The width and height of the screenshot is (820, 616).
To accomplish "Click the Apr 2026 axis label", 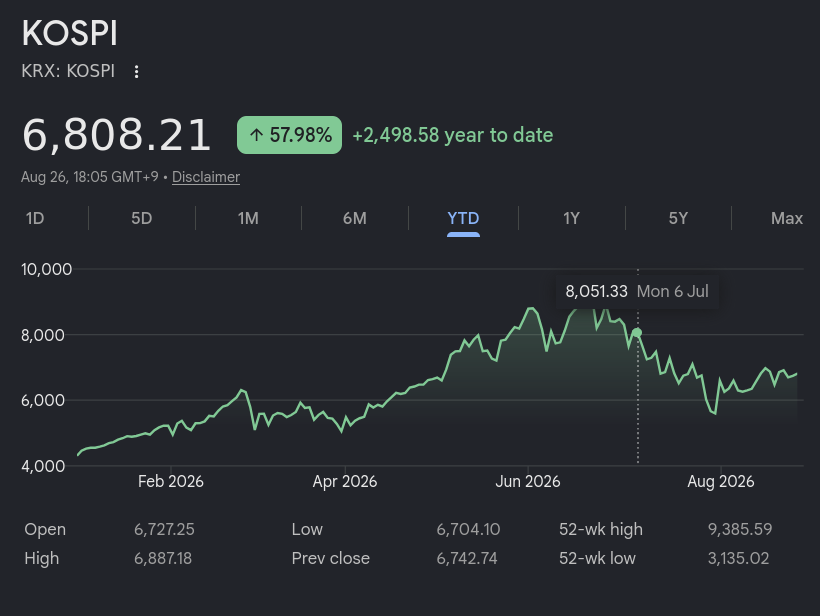I will pos(345,481).
